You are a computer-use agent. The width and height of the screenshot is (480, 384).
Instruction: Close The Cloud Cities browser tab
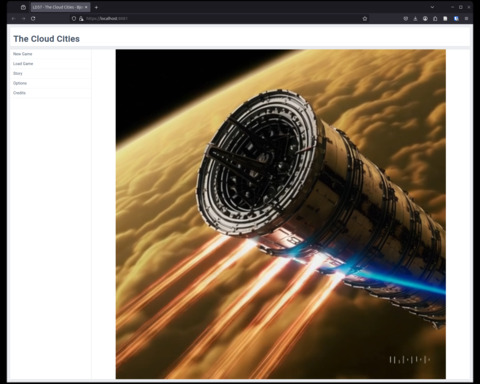point(86,7)
